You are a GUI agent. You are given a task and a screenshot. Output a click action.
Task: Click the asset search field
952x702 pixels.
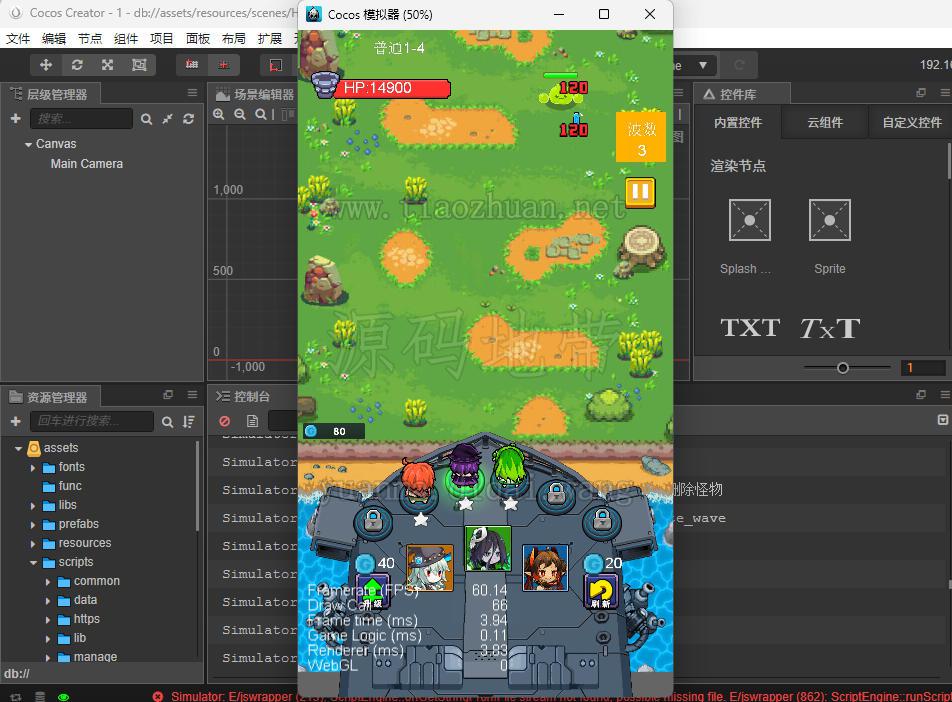[x=92, y=421]
